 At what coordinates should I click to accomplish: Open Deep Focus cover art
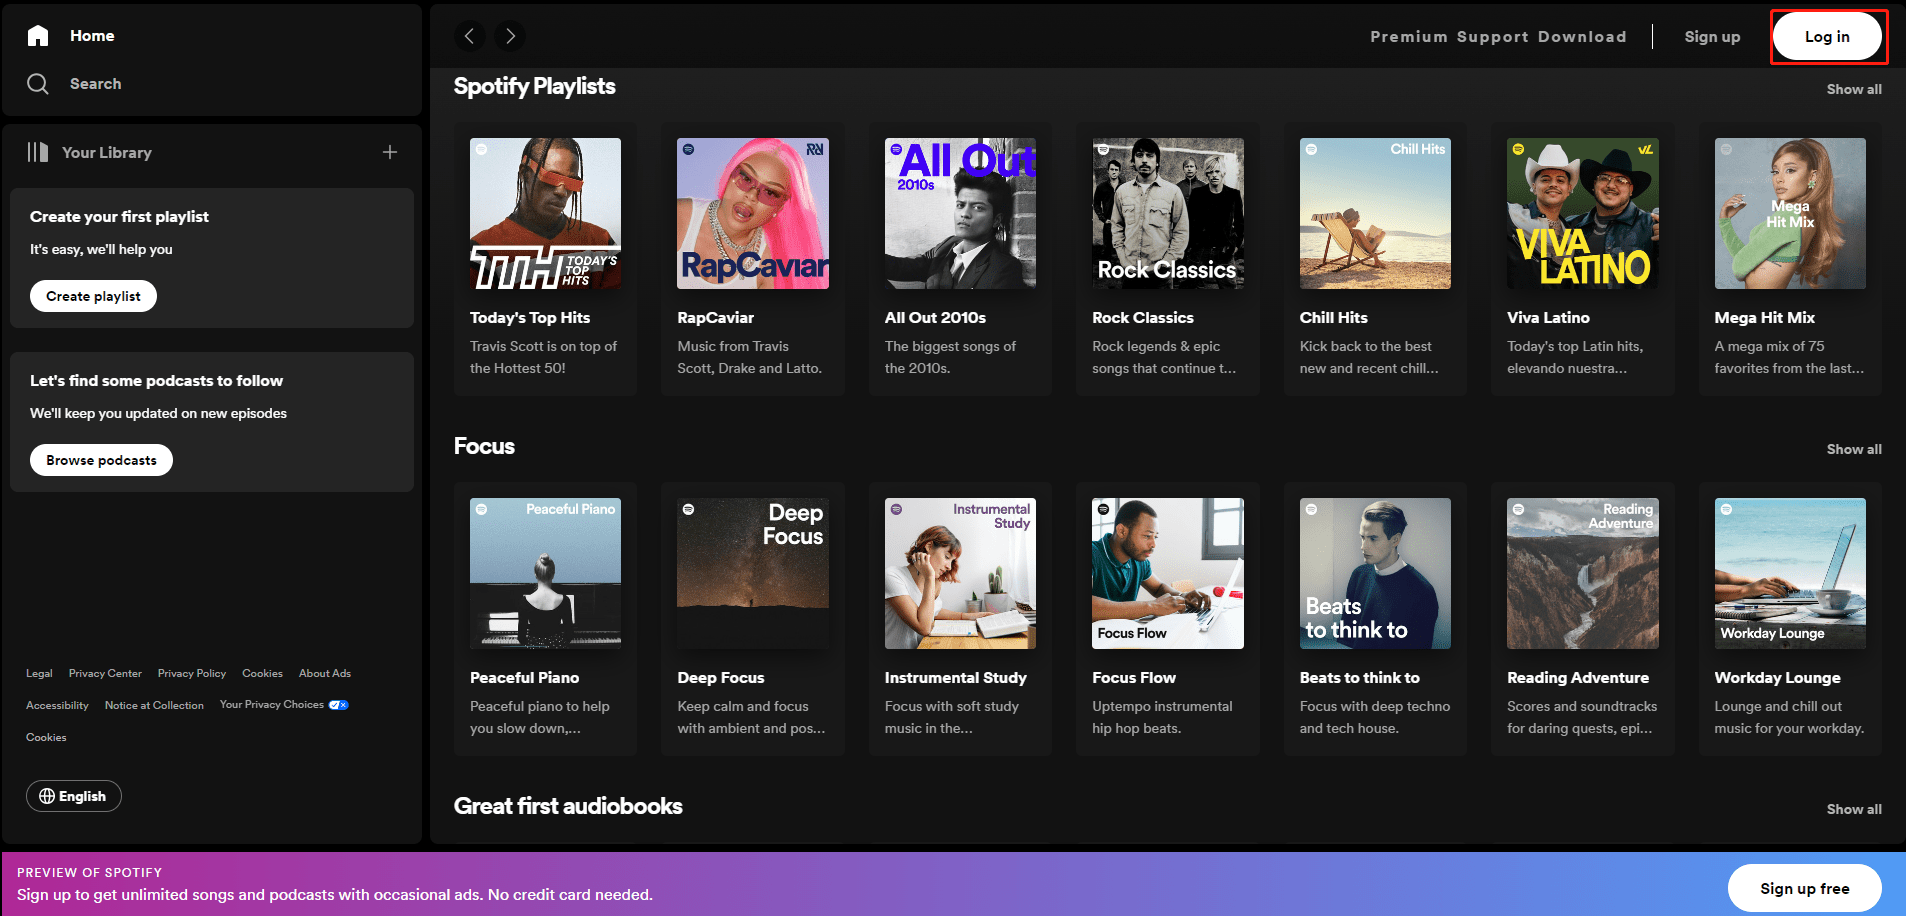[x=753, y=573]
